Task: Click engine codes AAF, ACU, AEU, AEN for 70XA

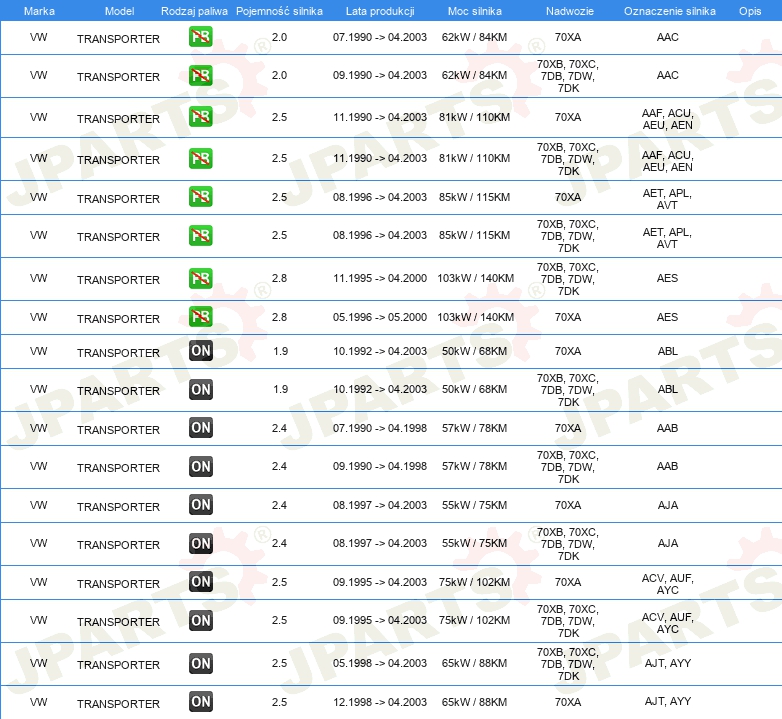Action: (x=667, y=119)
